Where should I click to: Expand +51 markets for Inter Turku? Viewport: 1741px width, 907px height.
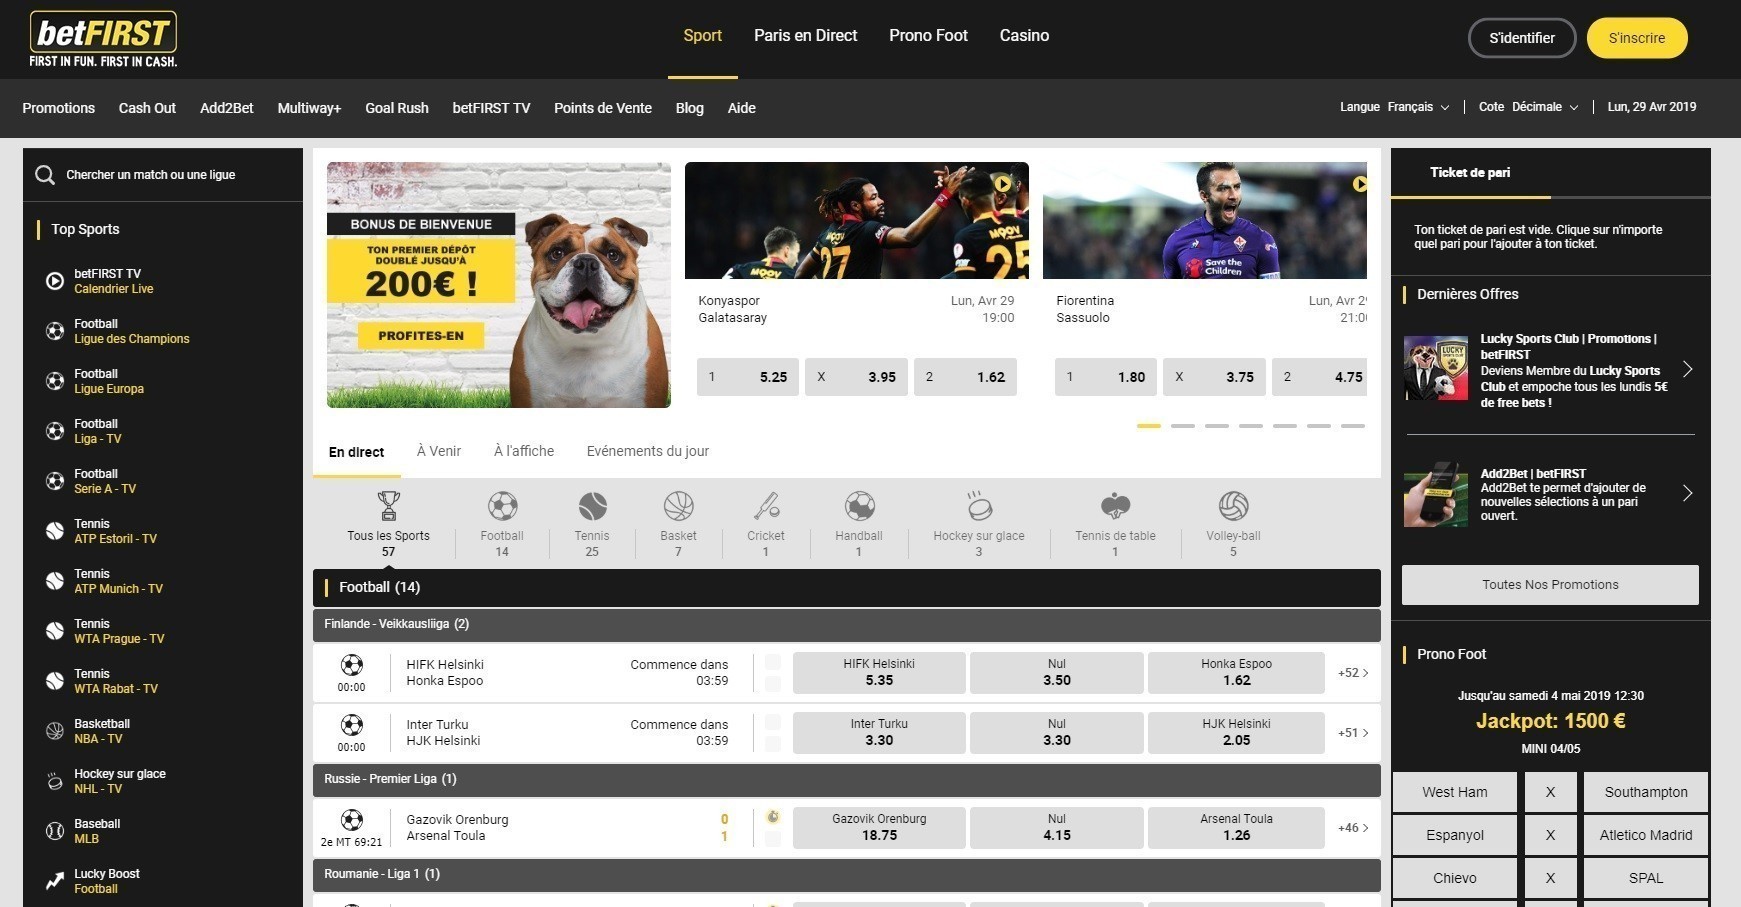click(x=1353, y=733)
